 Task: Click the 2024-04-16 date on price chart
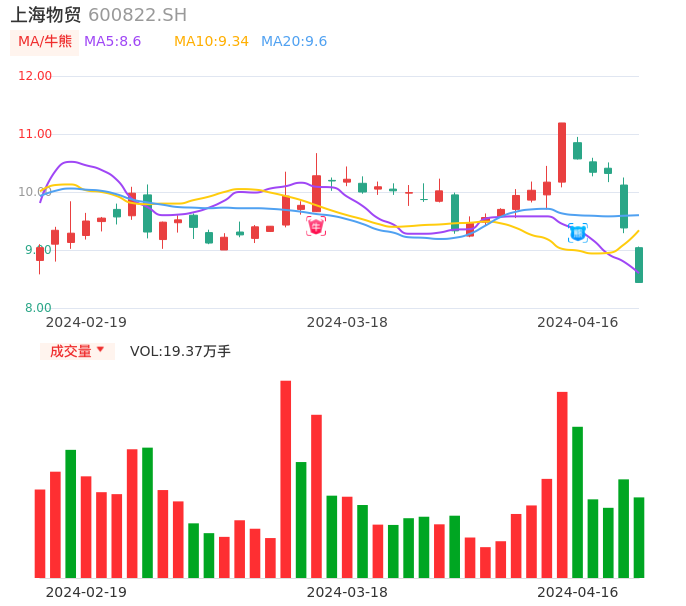pos(578,322)
